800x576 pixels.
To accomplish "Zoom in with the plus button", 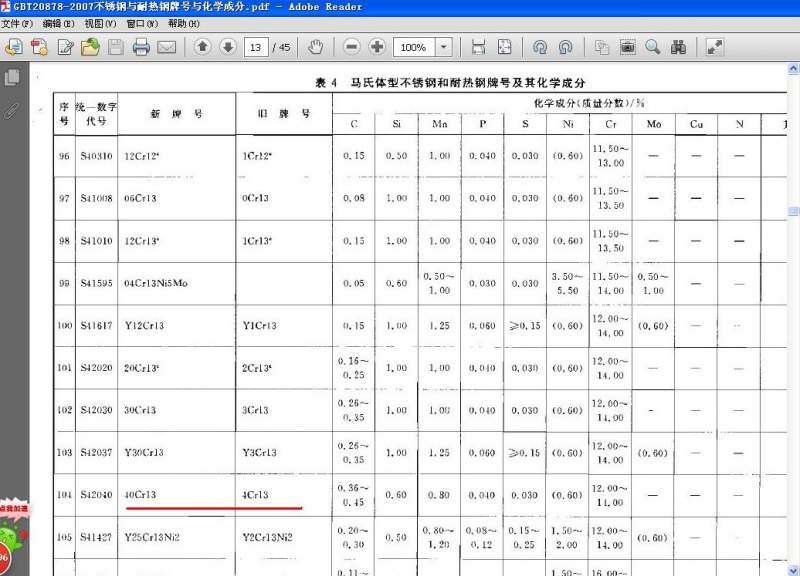I will (377, 47).
